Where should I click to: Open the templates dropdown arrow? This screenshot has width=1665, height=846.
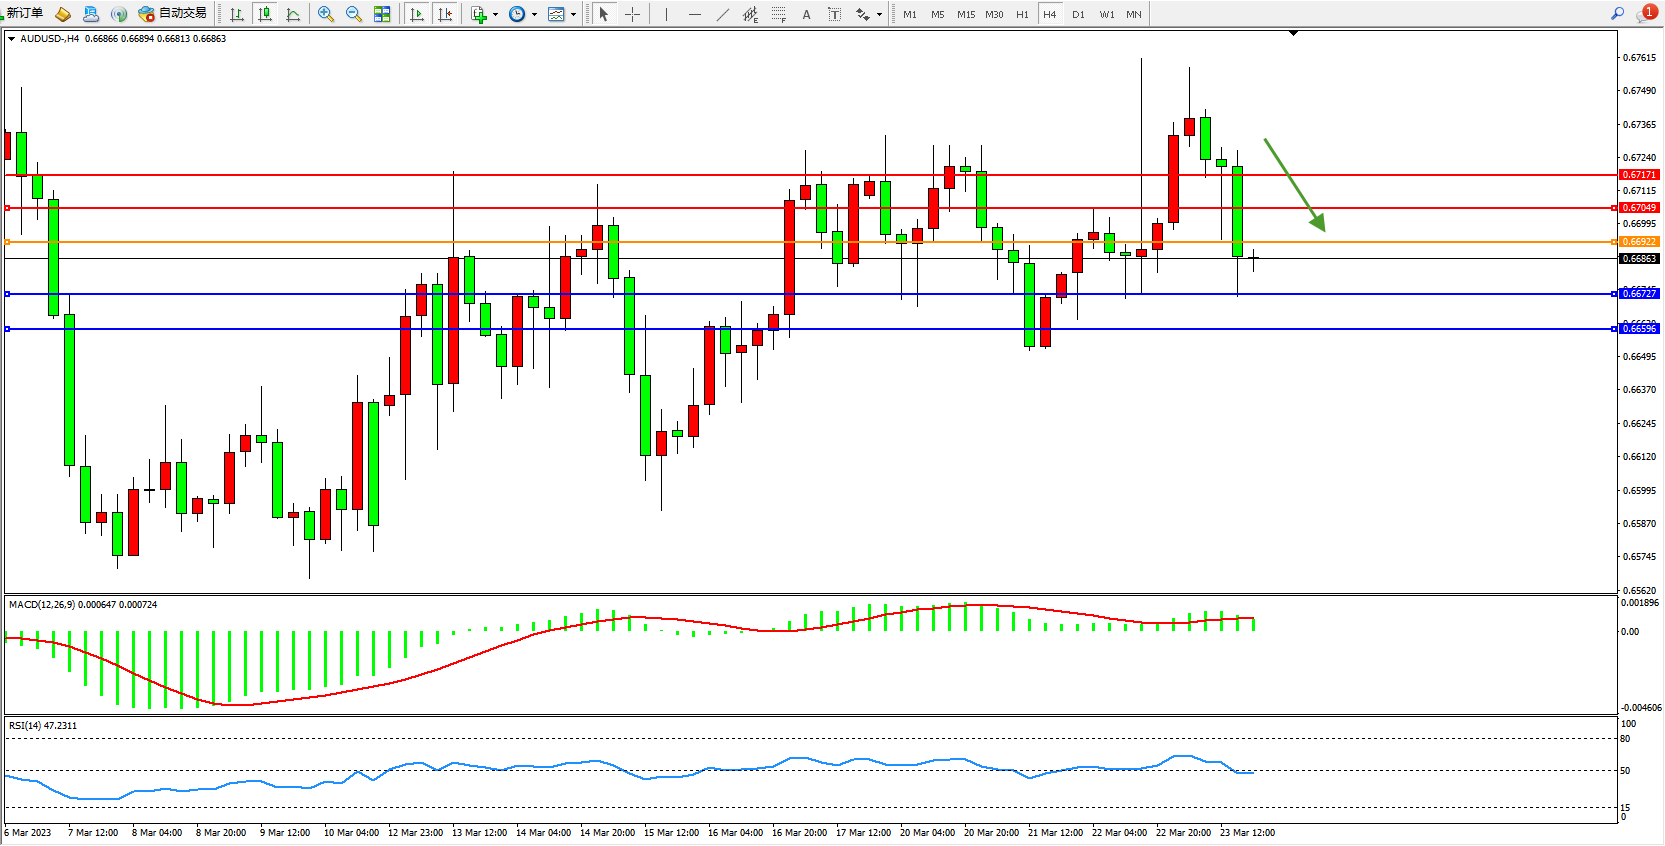573,14
